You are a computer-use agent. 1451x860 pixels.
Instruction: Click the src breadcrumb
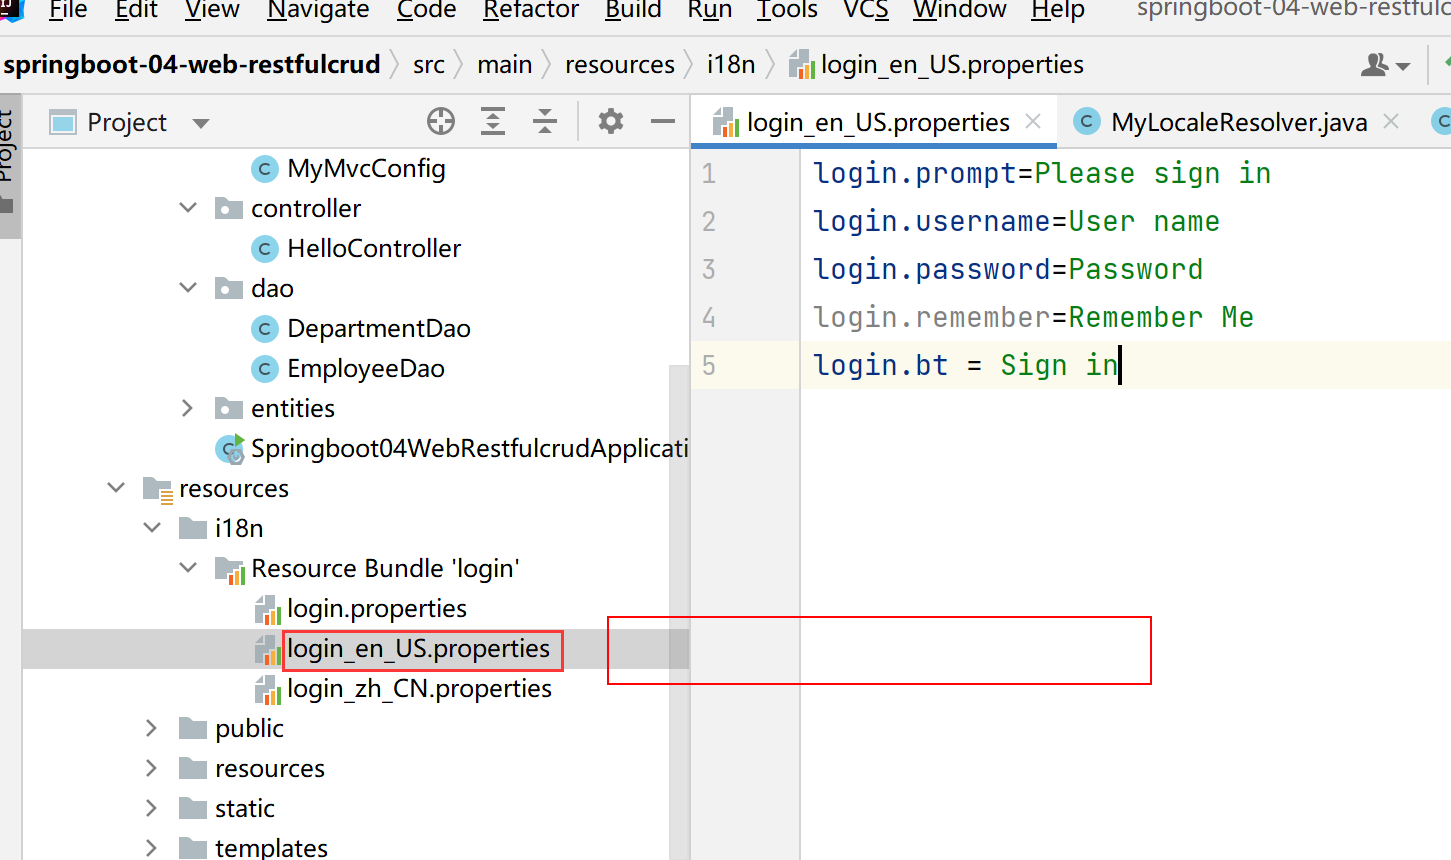click(x=429, y=65)
